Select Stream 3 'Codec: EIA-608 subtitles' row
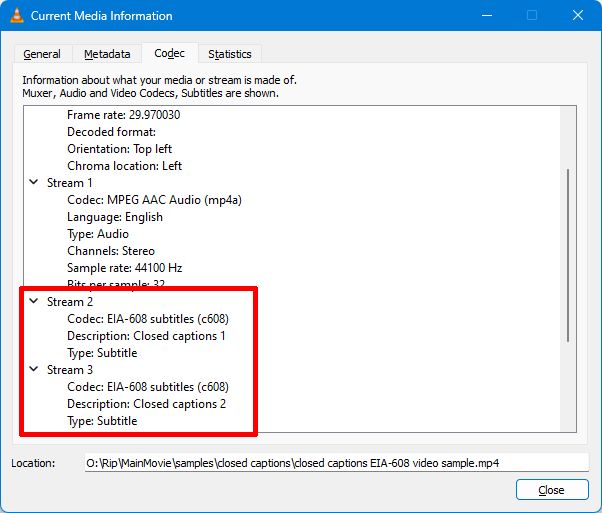602x513 pixels. tap(148, 387)
